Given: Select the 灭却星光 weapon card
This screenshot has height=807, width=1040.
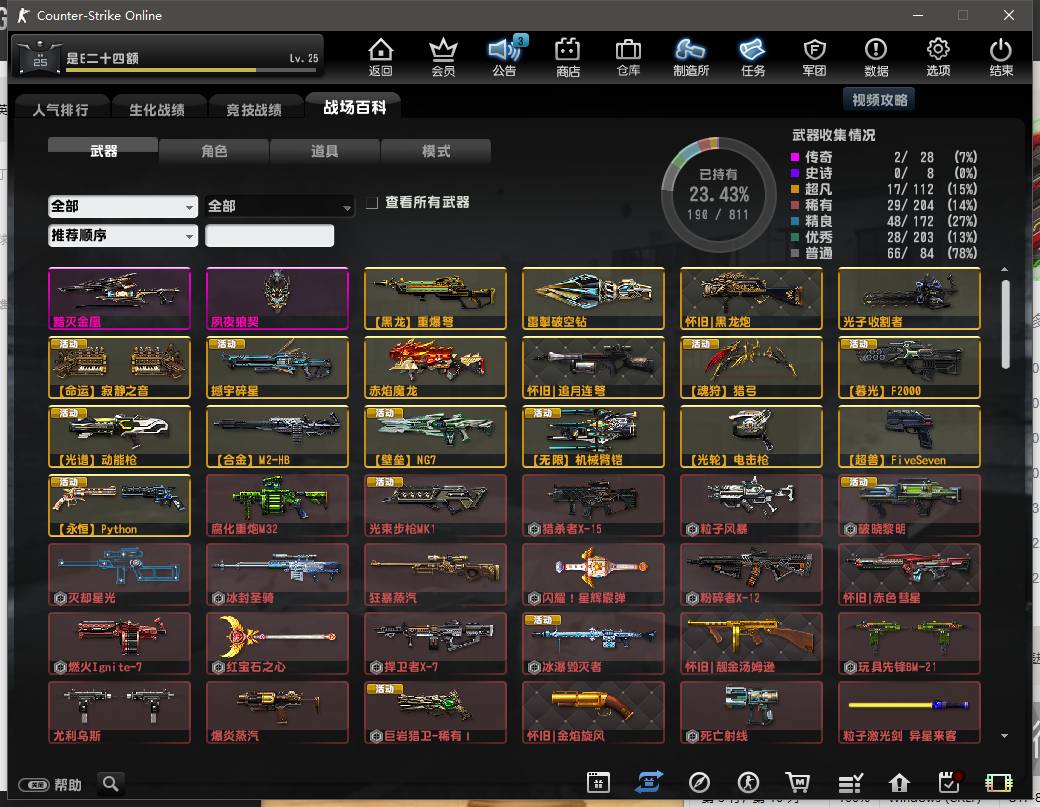Looking at the screenshot, I should [119, 574].
